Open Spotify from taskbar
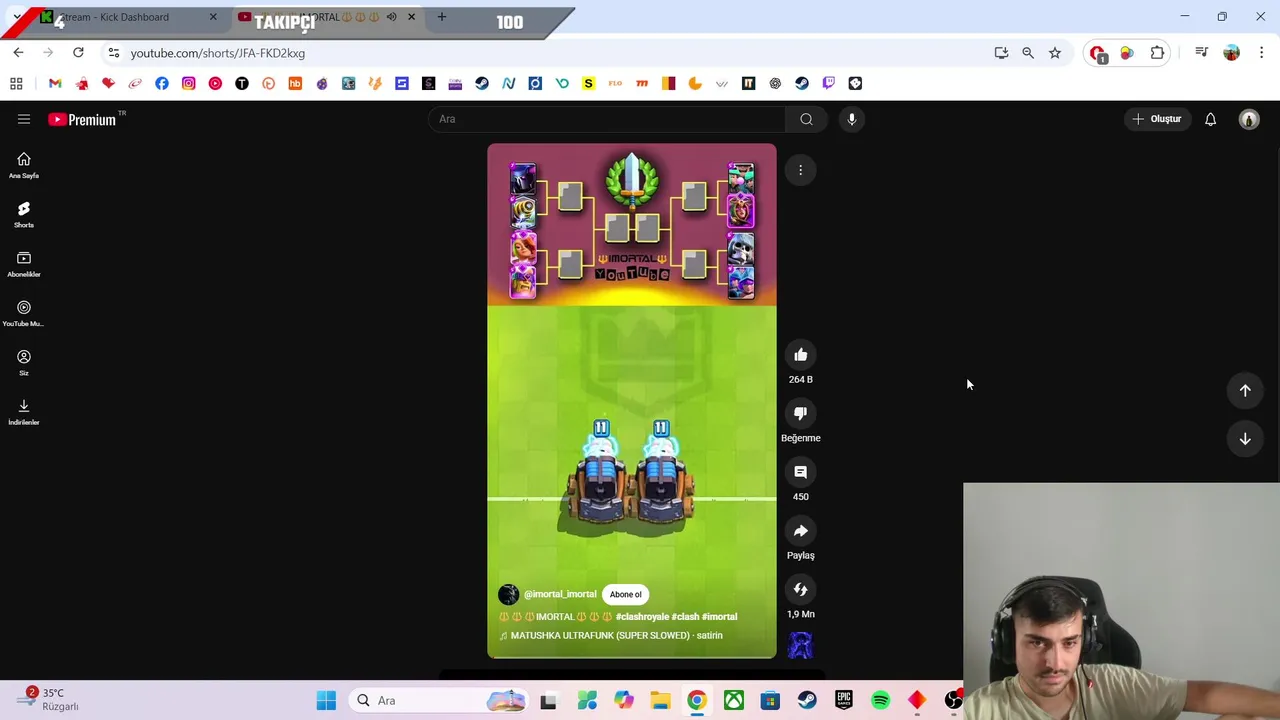1280x720 pixels. pos(881,700)
